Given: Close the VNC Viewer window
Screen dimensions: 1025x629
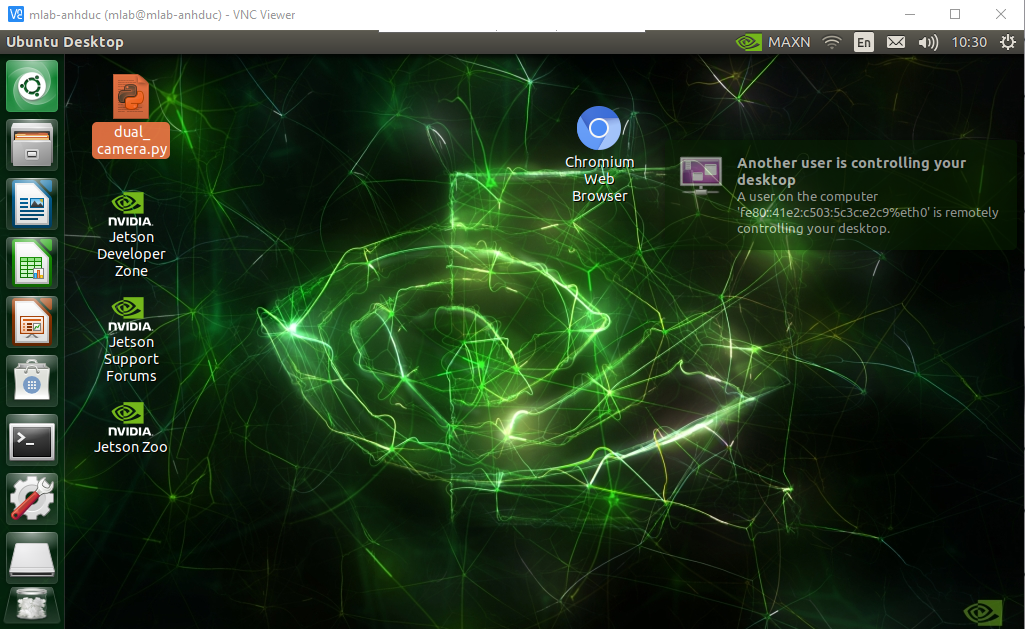Looking at the screenshot, I should tap(1001, 14).
